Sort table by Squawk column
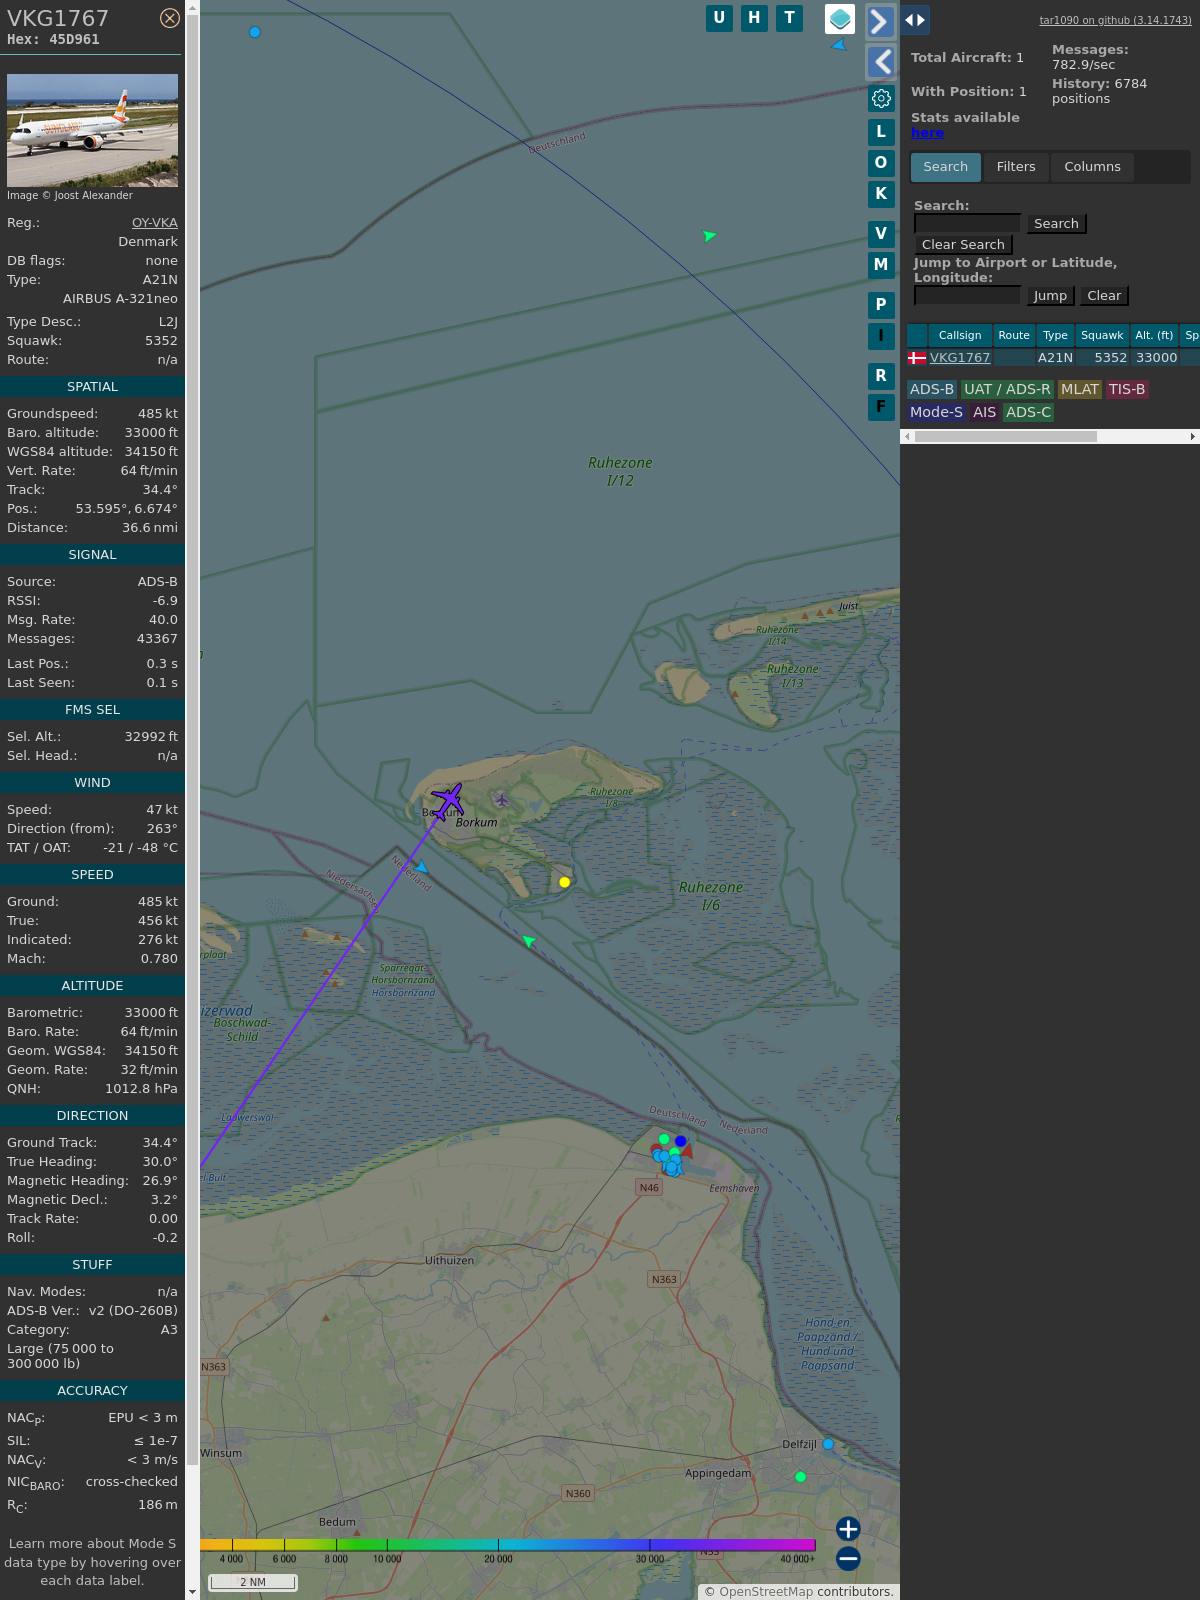The height and width of the screenshot is (1600, 1200). click(1102, 335)
